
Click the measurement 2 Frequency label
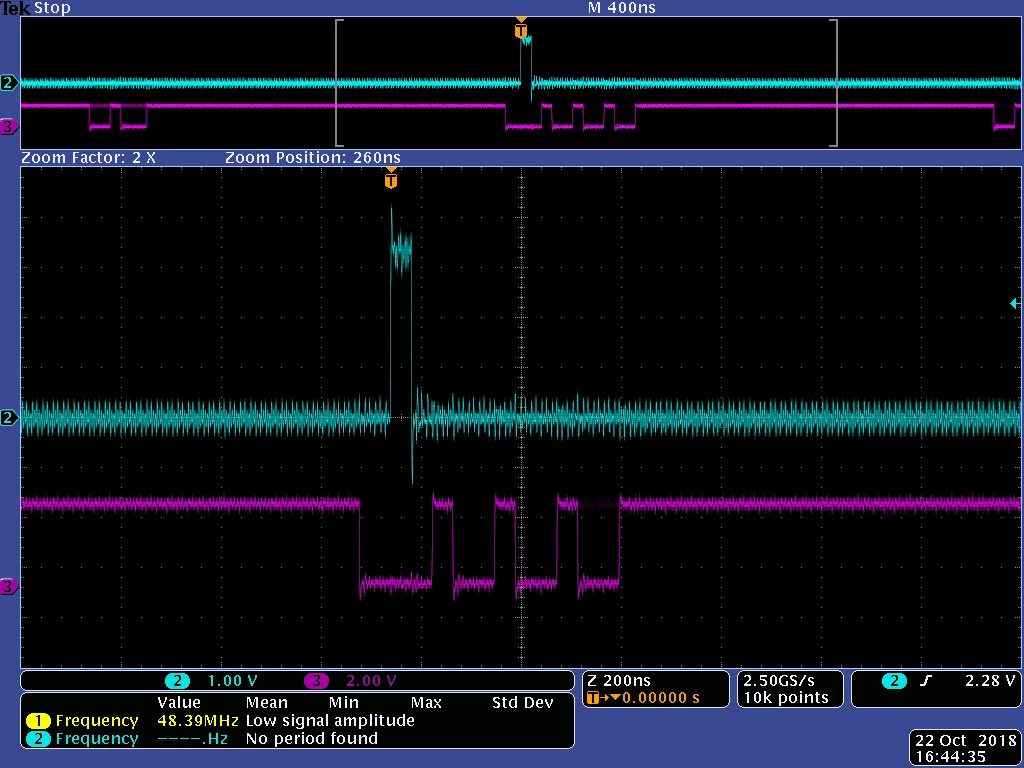coord(97,738)
